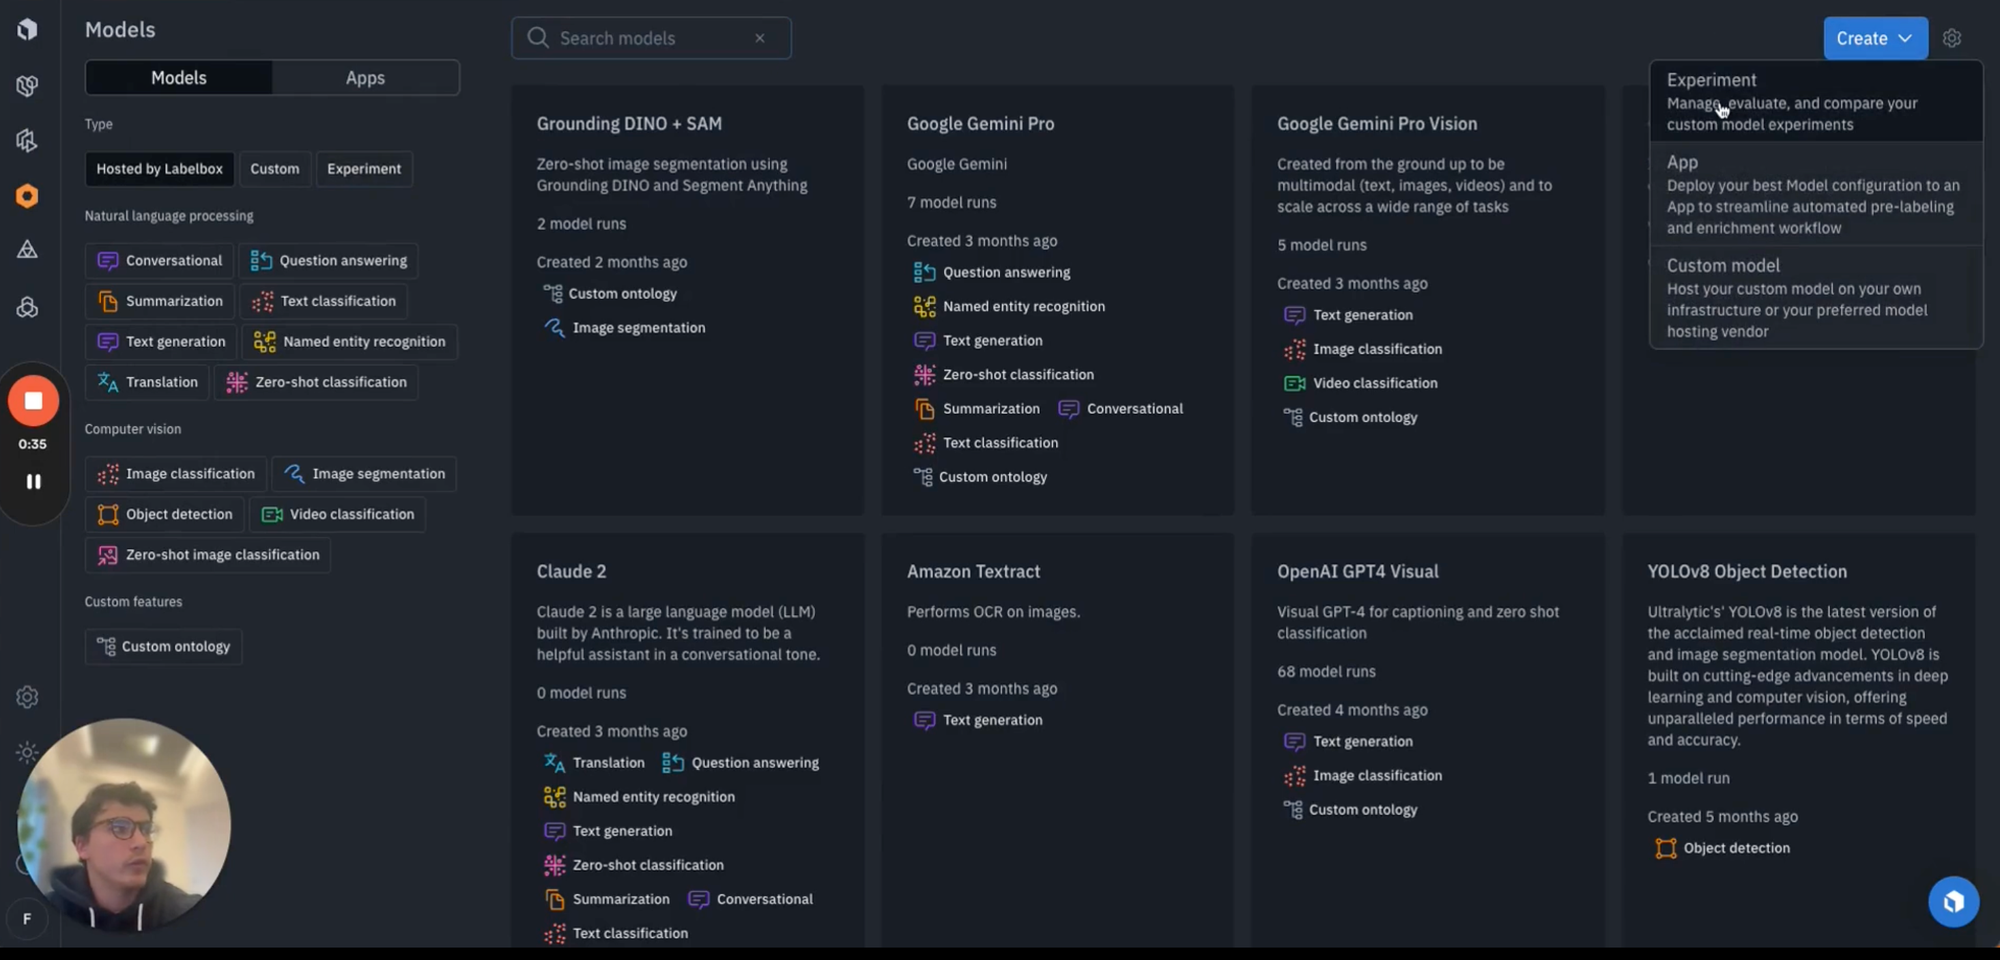Choose Custom model from the Create menu
The width and height of the screenshot is (2000, 960).
[1816, 298]
